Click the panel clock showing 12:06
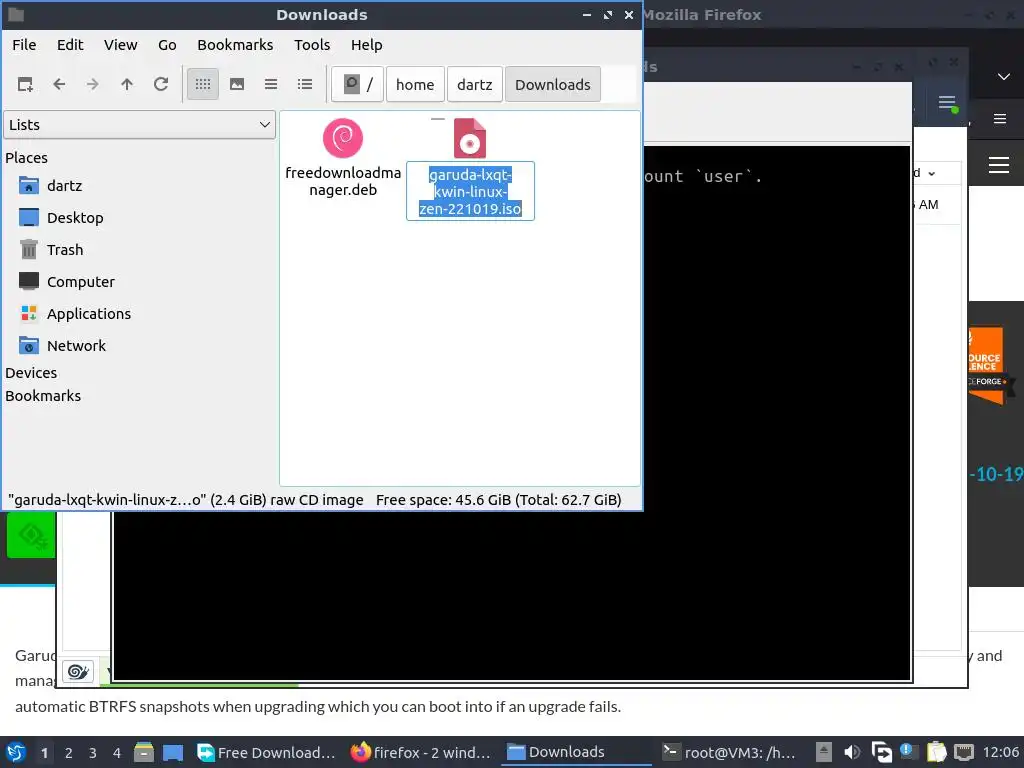 [x=1000, y=752]
